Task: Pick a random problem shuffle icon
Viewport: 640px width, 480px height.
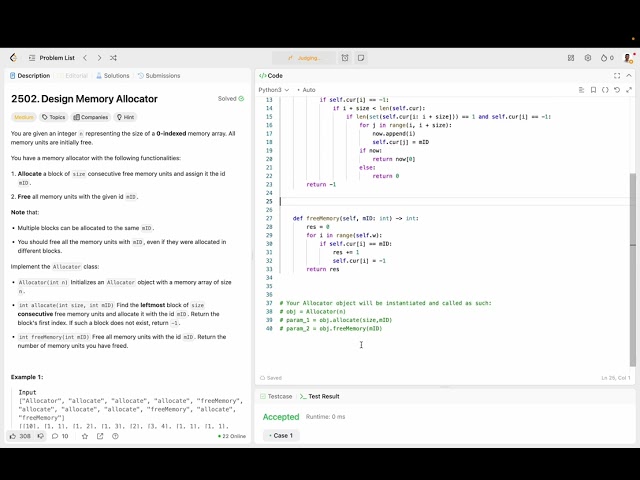Action: tap(113, 58)
